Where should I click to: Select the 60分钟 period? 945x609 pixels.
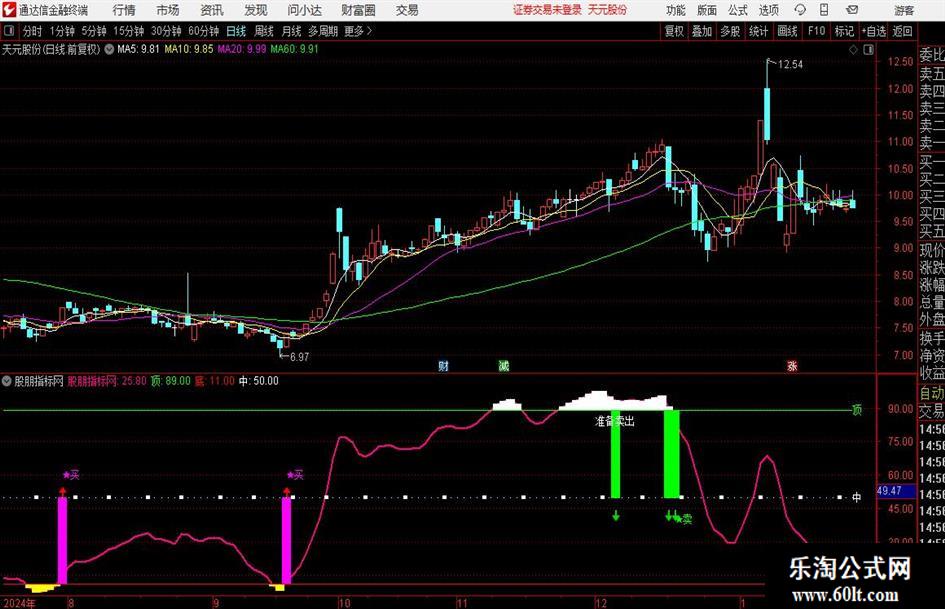coord(203,31)
